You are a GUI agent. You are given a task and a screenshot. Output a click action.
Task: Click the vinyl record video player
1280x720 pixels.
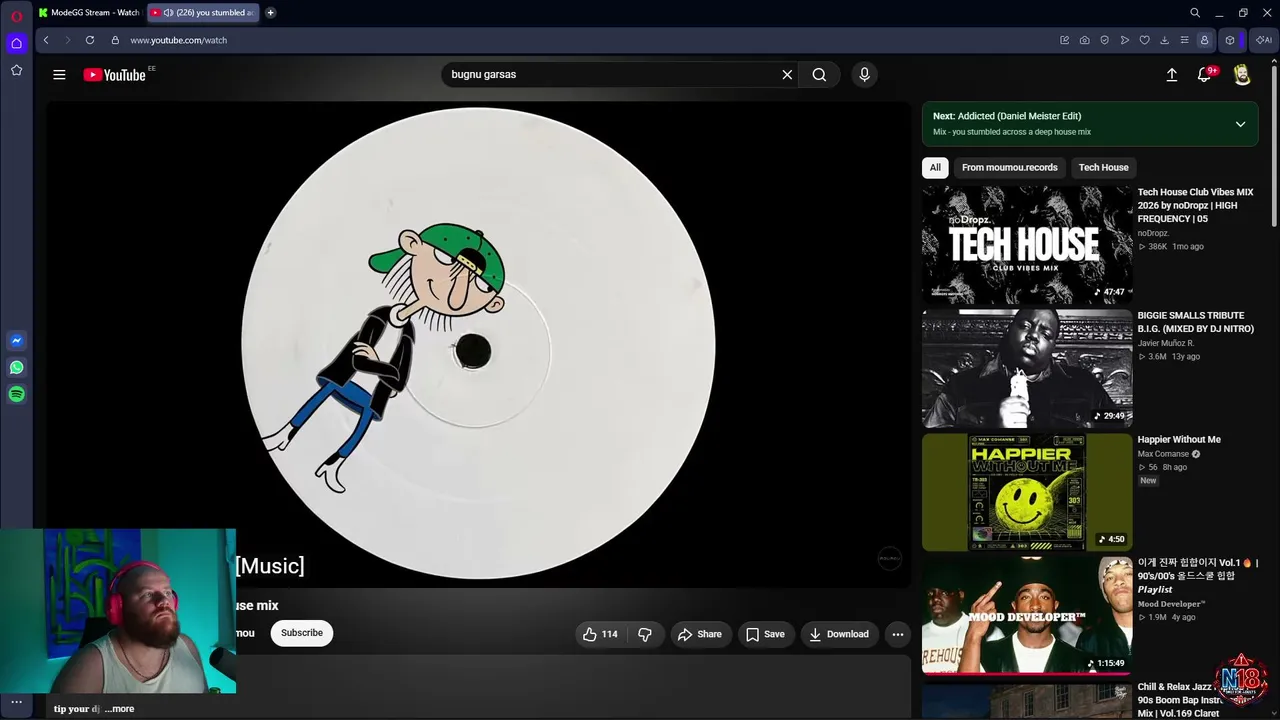pyautogui.click(x=478, y=343)
